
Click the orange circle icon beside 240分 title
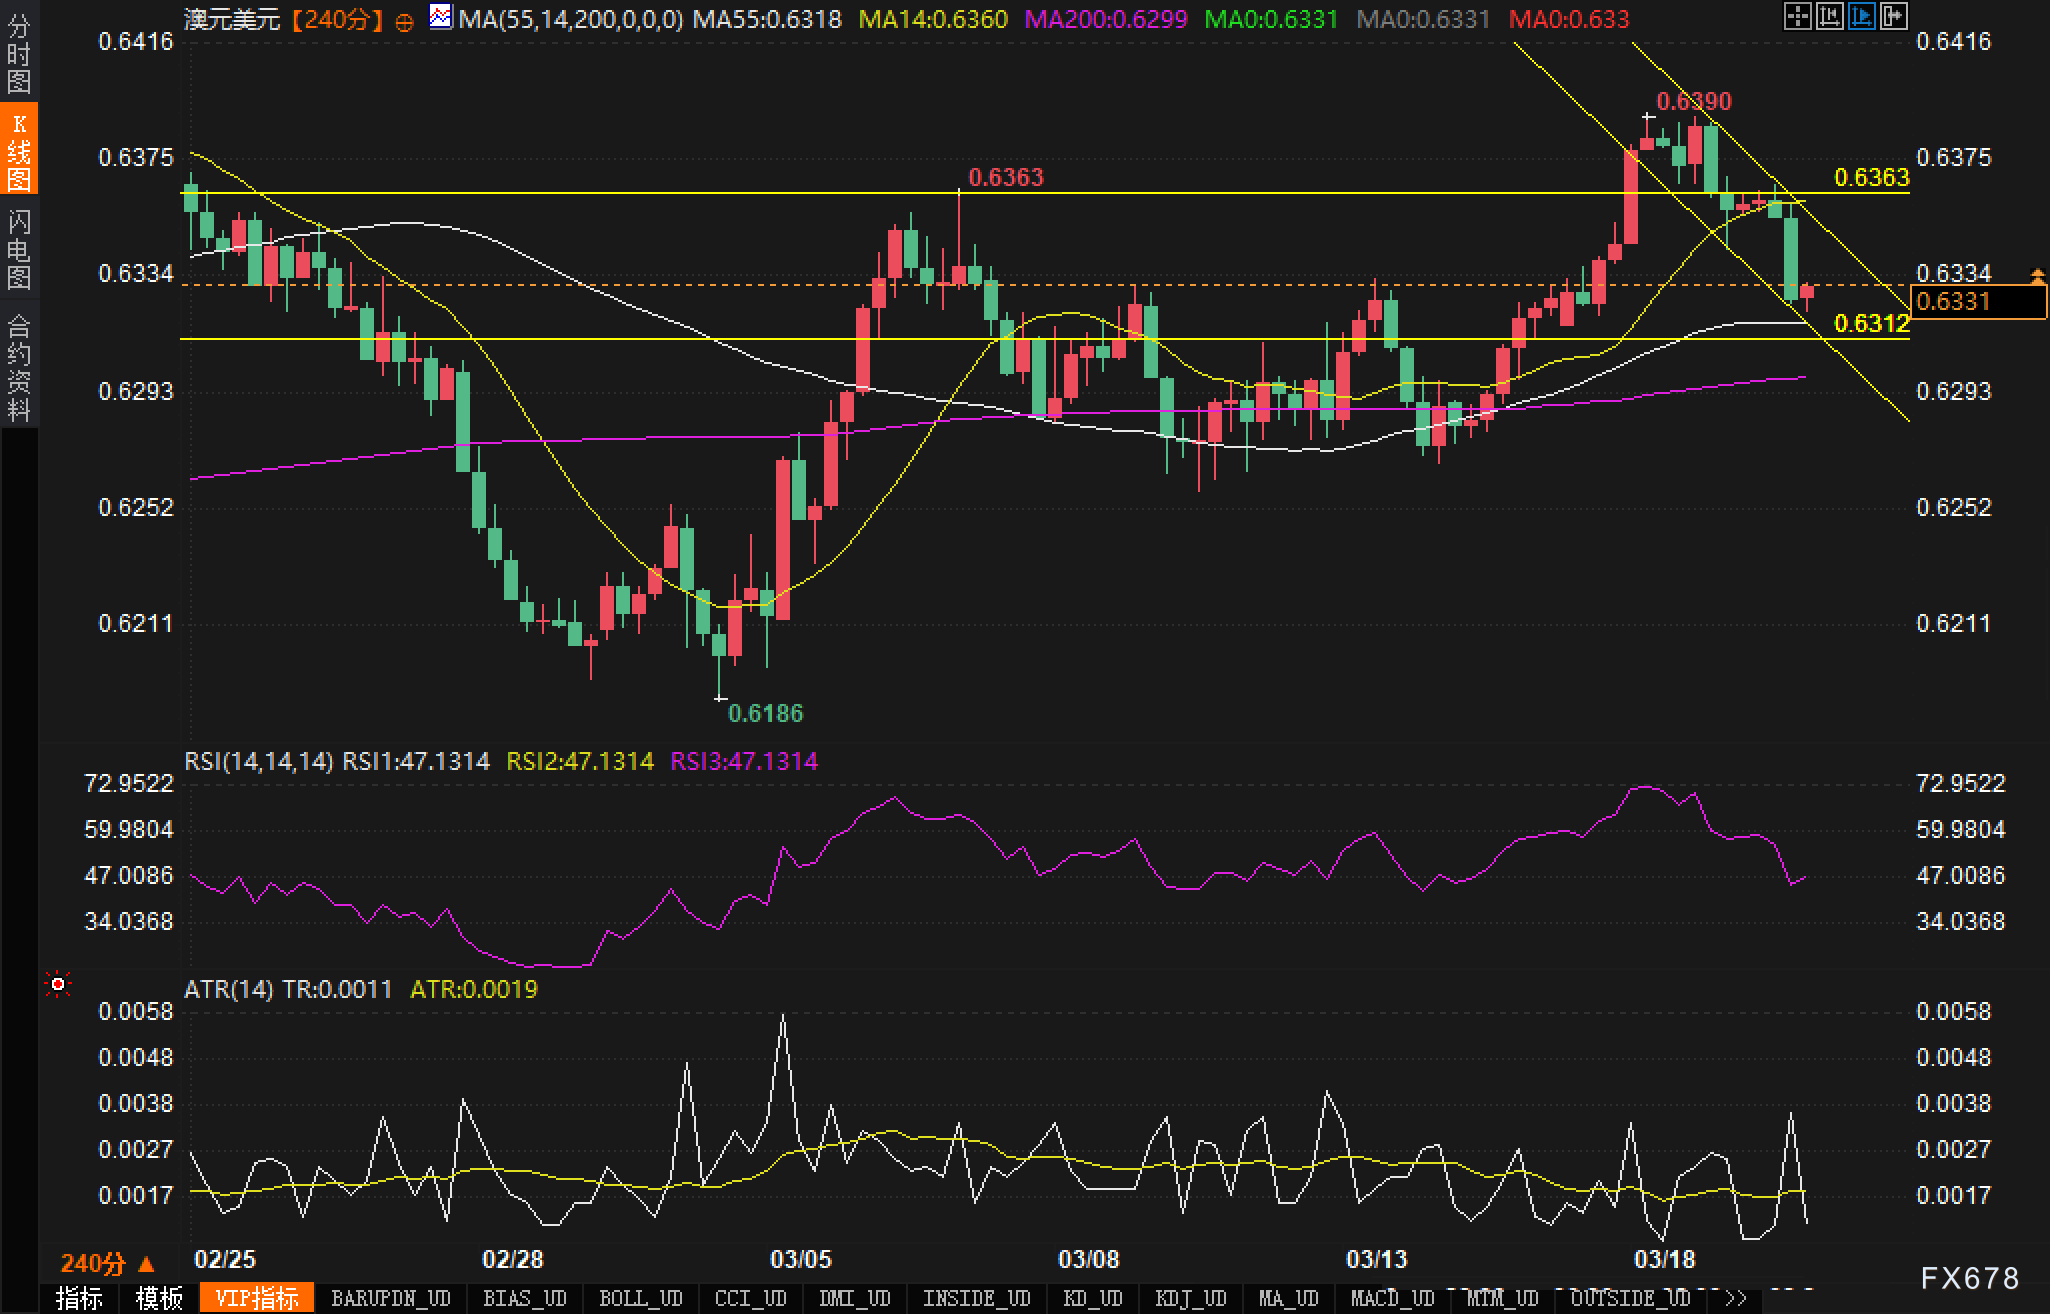click(x=404, y=21)
